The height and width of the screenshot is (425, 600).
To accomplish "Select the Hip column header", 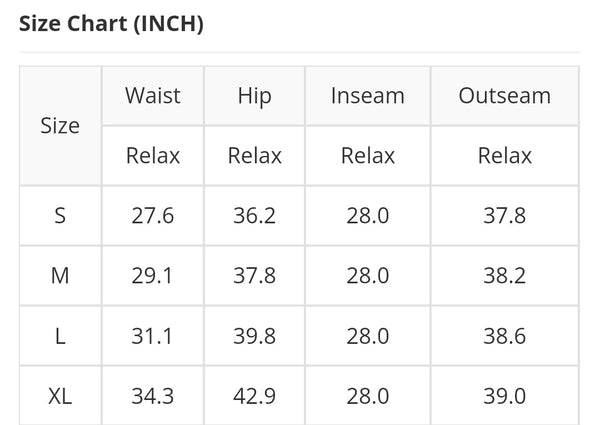I will (254, 96).
